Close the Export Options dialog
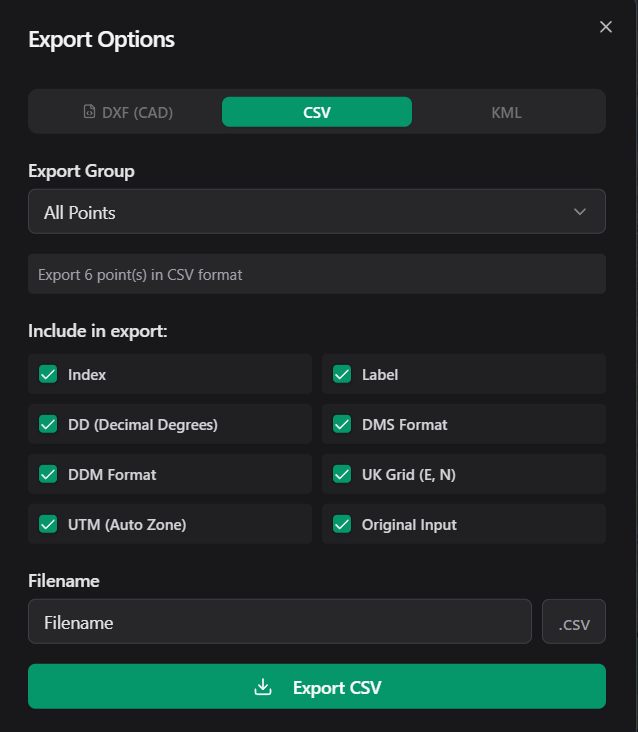This screenshot has width=638, height=732. (605, 27)
